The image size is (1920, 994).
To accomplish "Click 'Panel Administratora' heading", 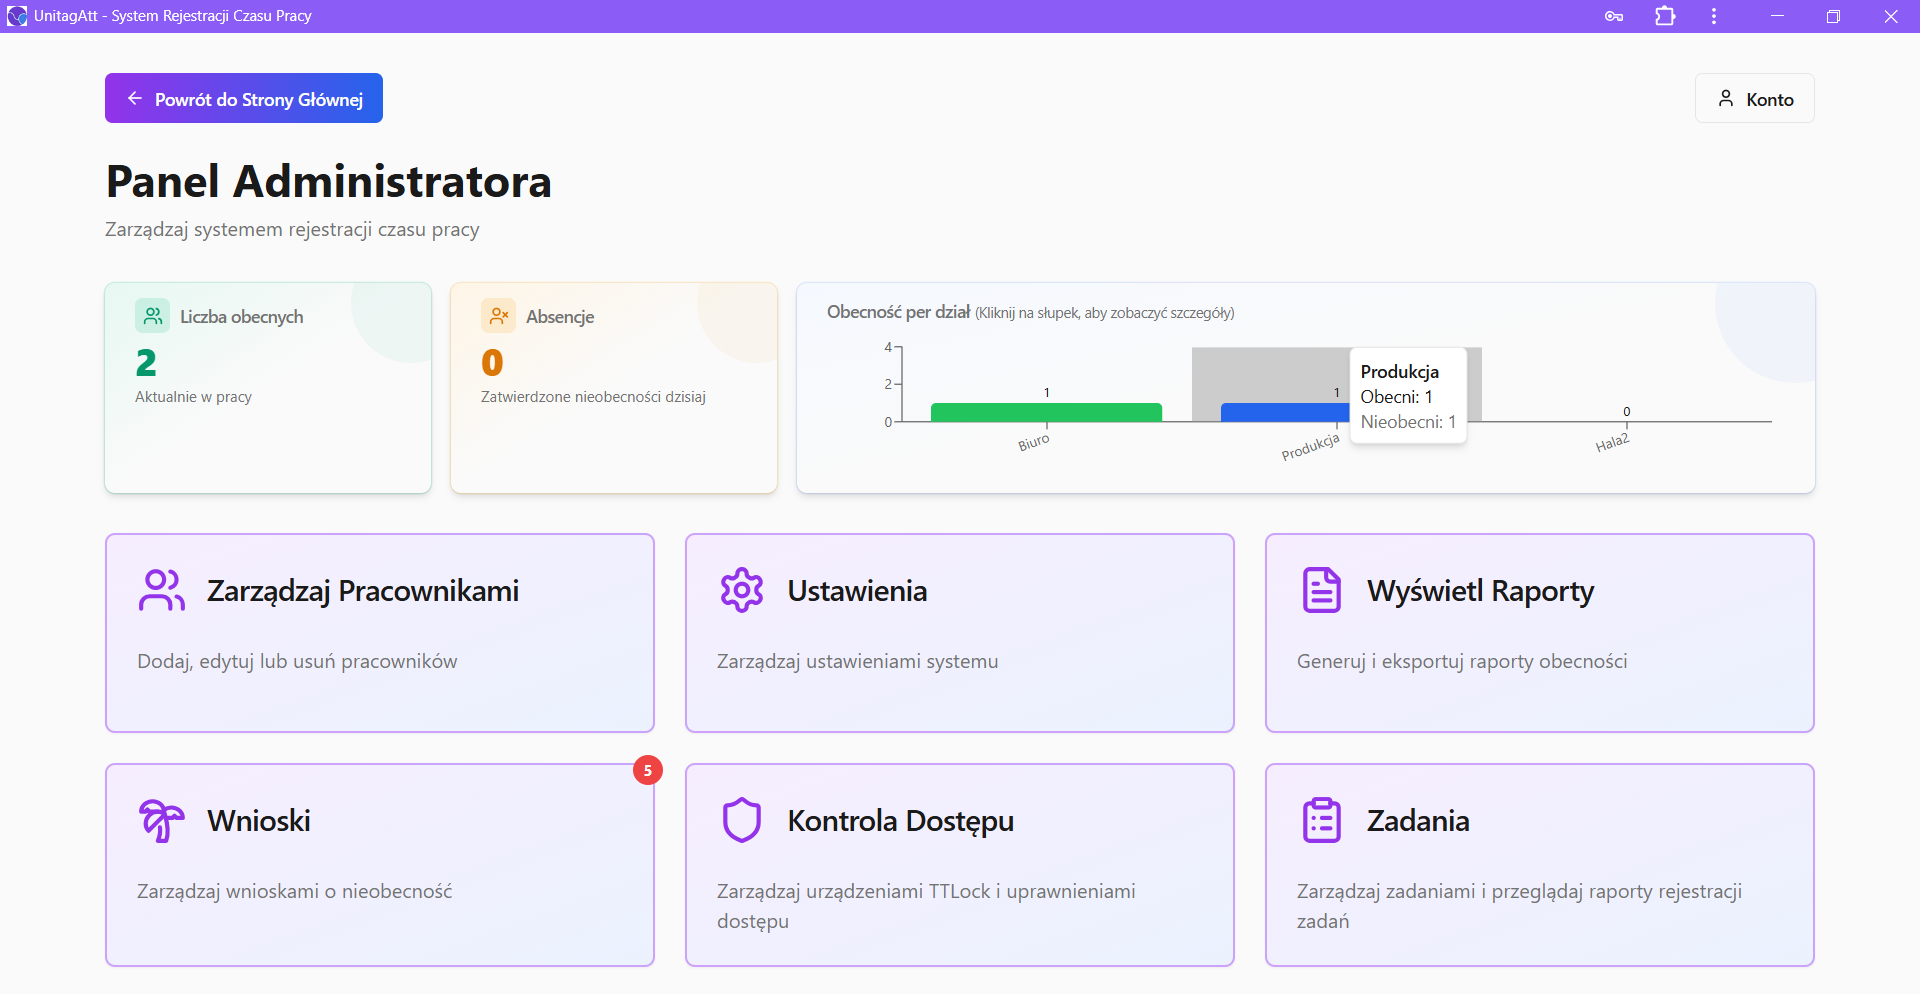I will [329, 181].
